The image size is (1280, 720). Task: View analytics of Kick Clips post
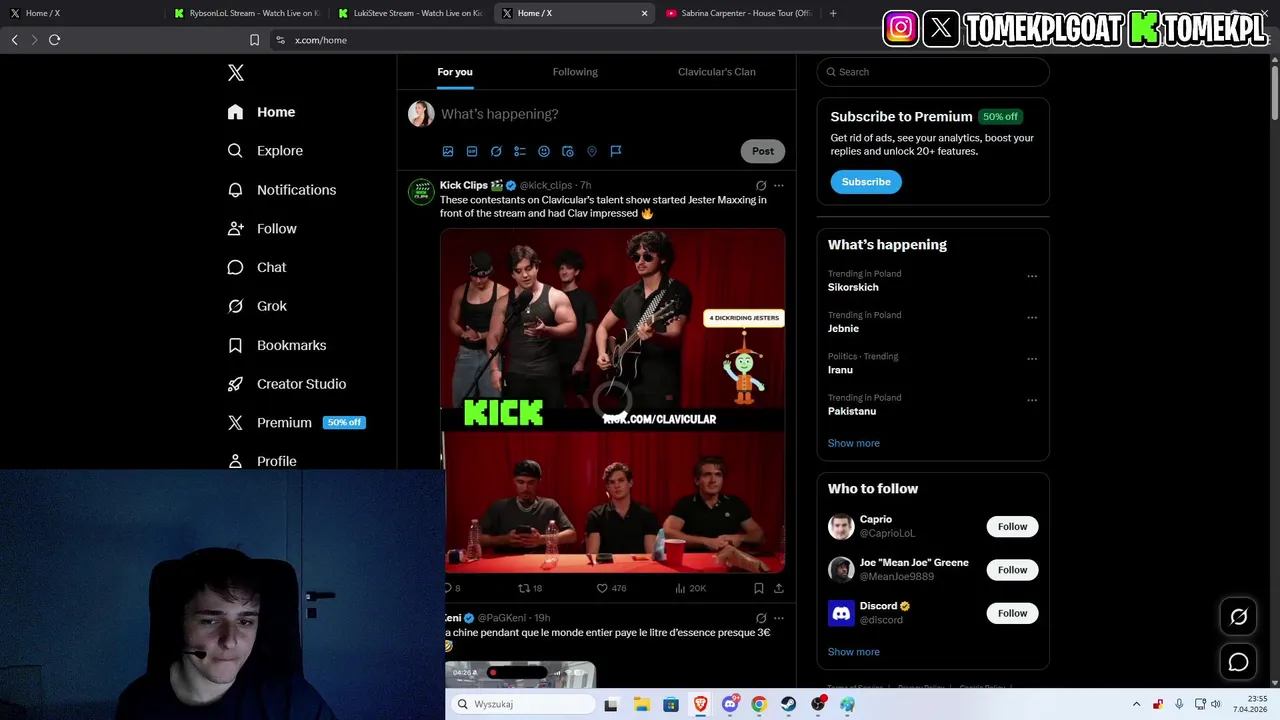pos(691,588)
